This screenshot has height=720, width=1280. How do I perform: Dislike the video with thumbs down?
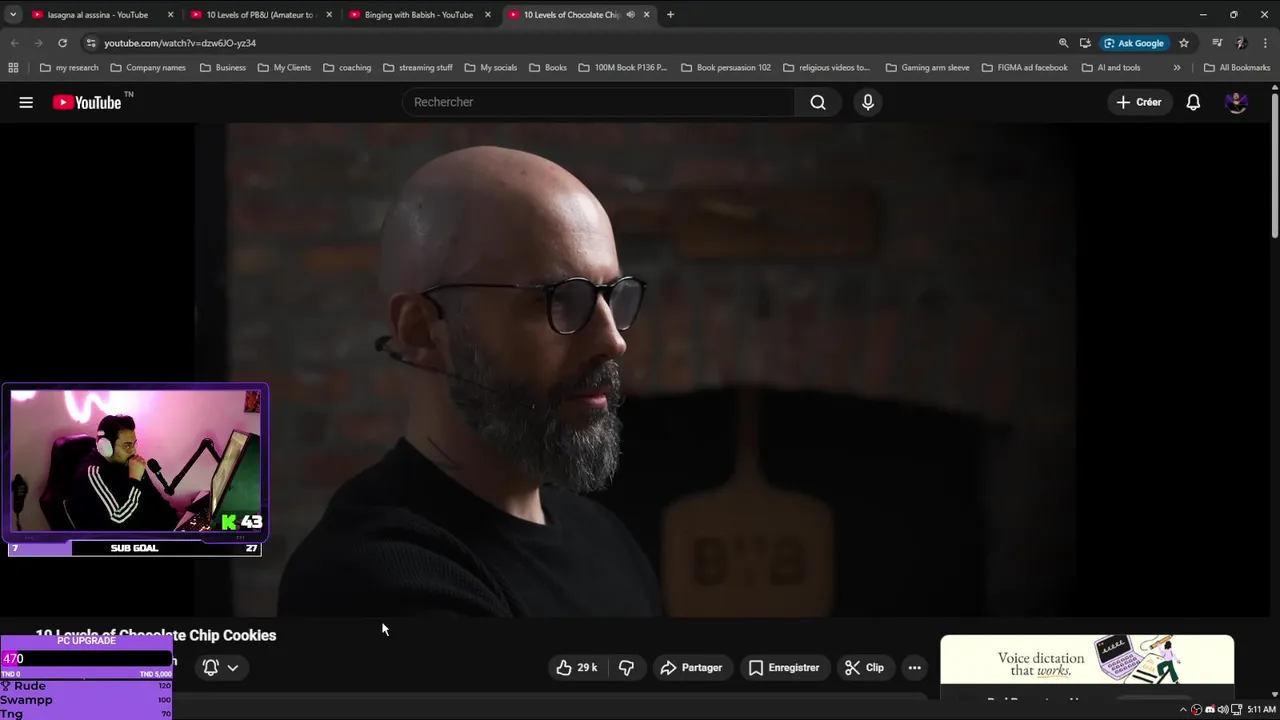627,668
